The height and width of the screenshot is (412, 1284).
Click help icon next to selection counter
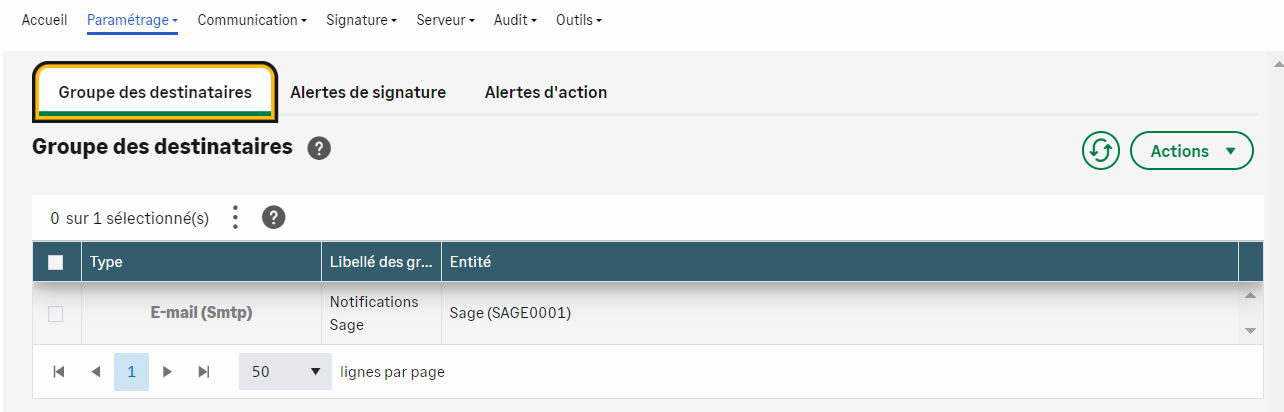[274, 217]
